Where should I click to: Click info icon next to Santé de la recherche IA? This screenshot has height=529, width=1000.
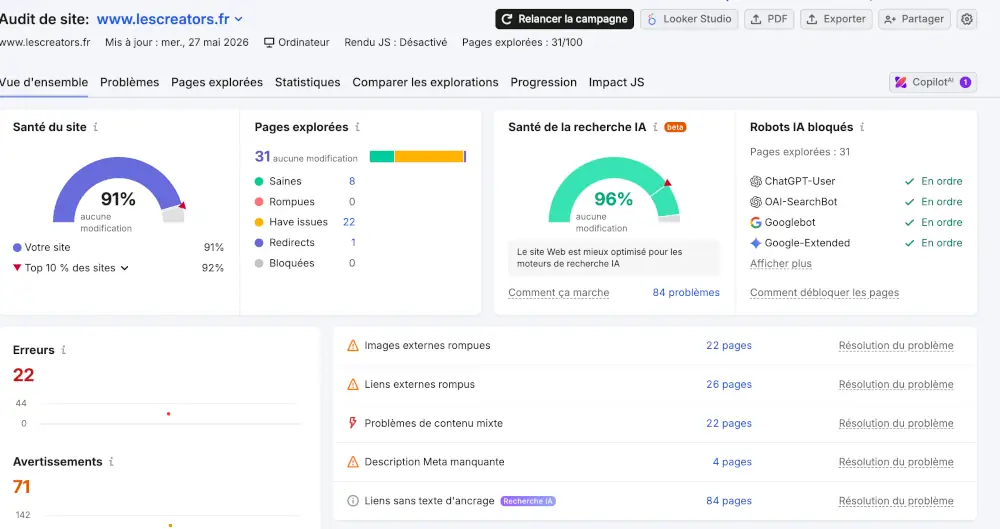655,127
